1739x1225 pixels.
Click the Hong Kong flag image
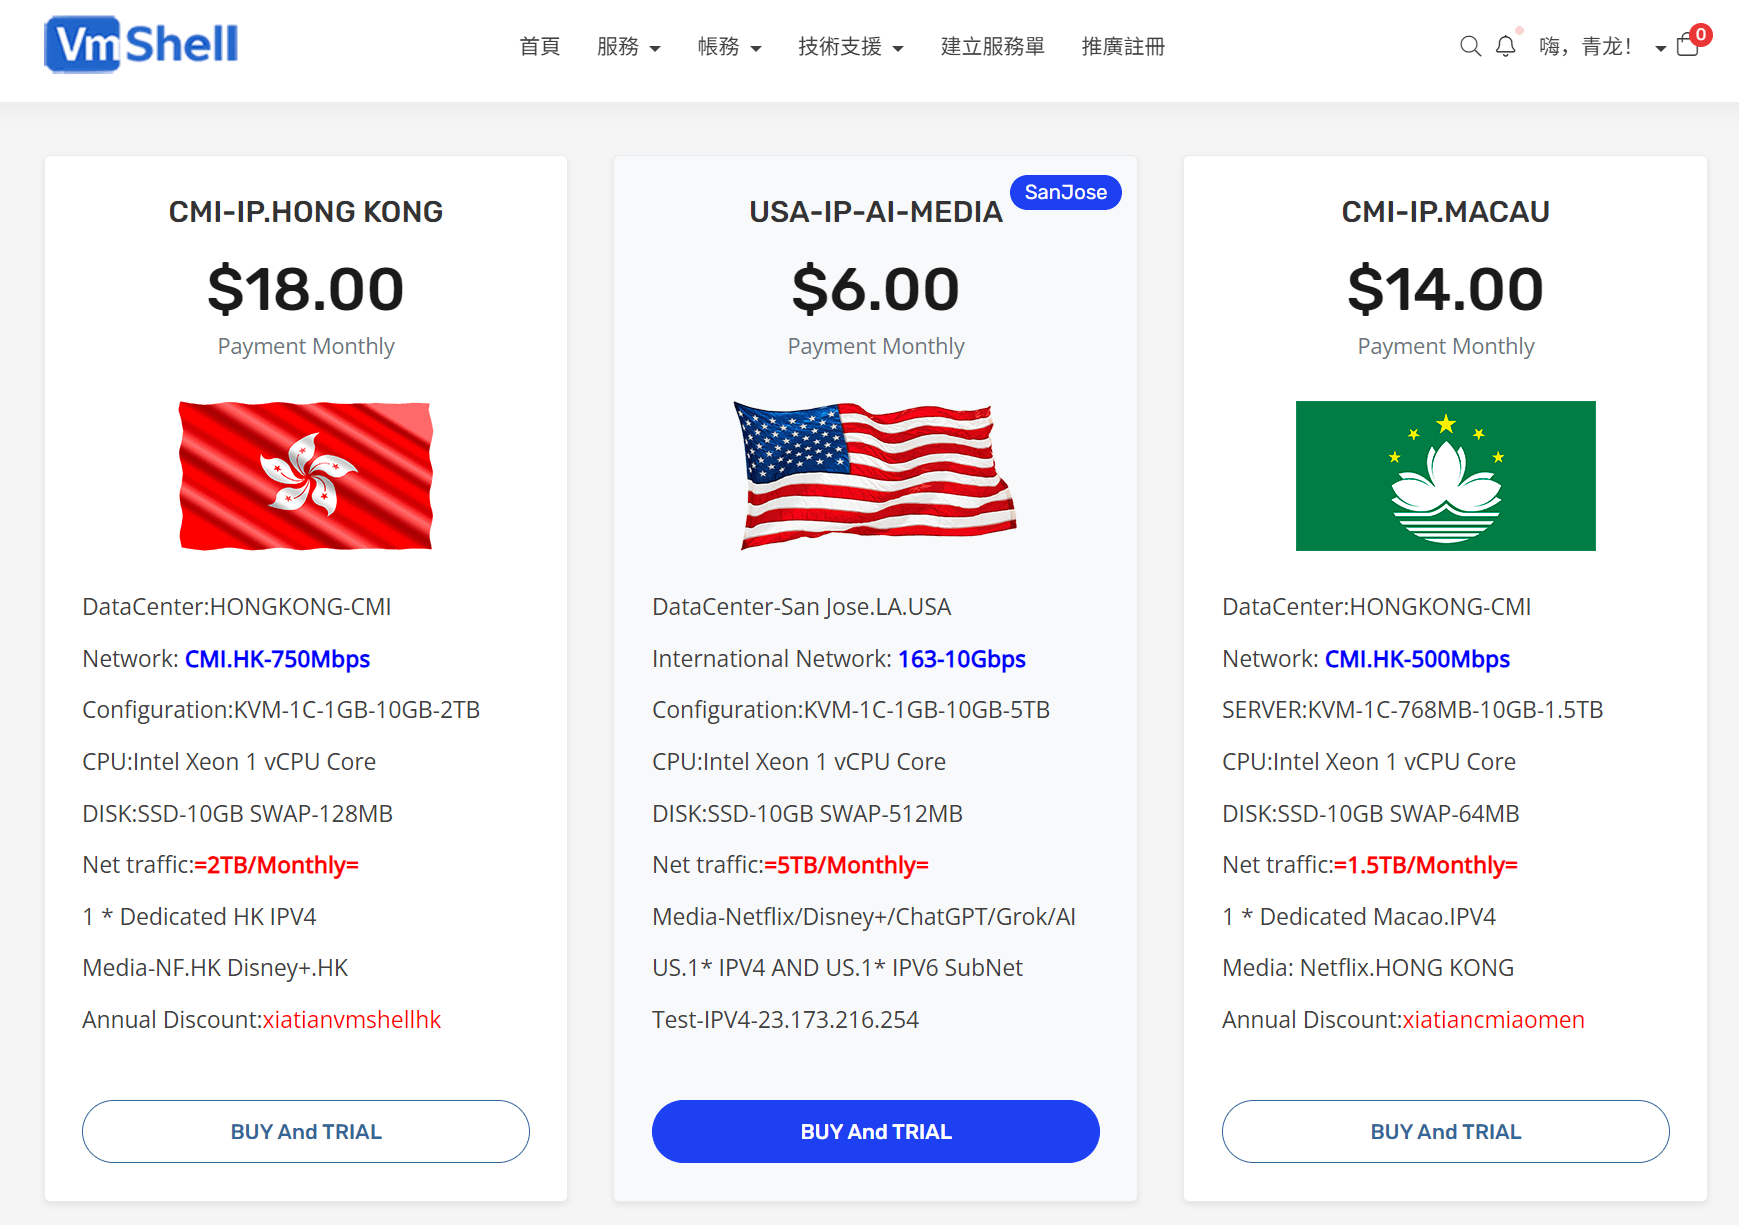pos(306,476)
